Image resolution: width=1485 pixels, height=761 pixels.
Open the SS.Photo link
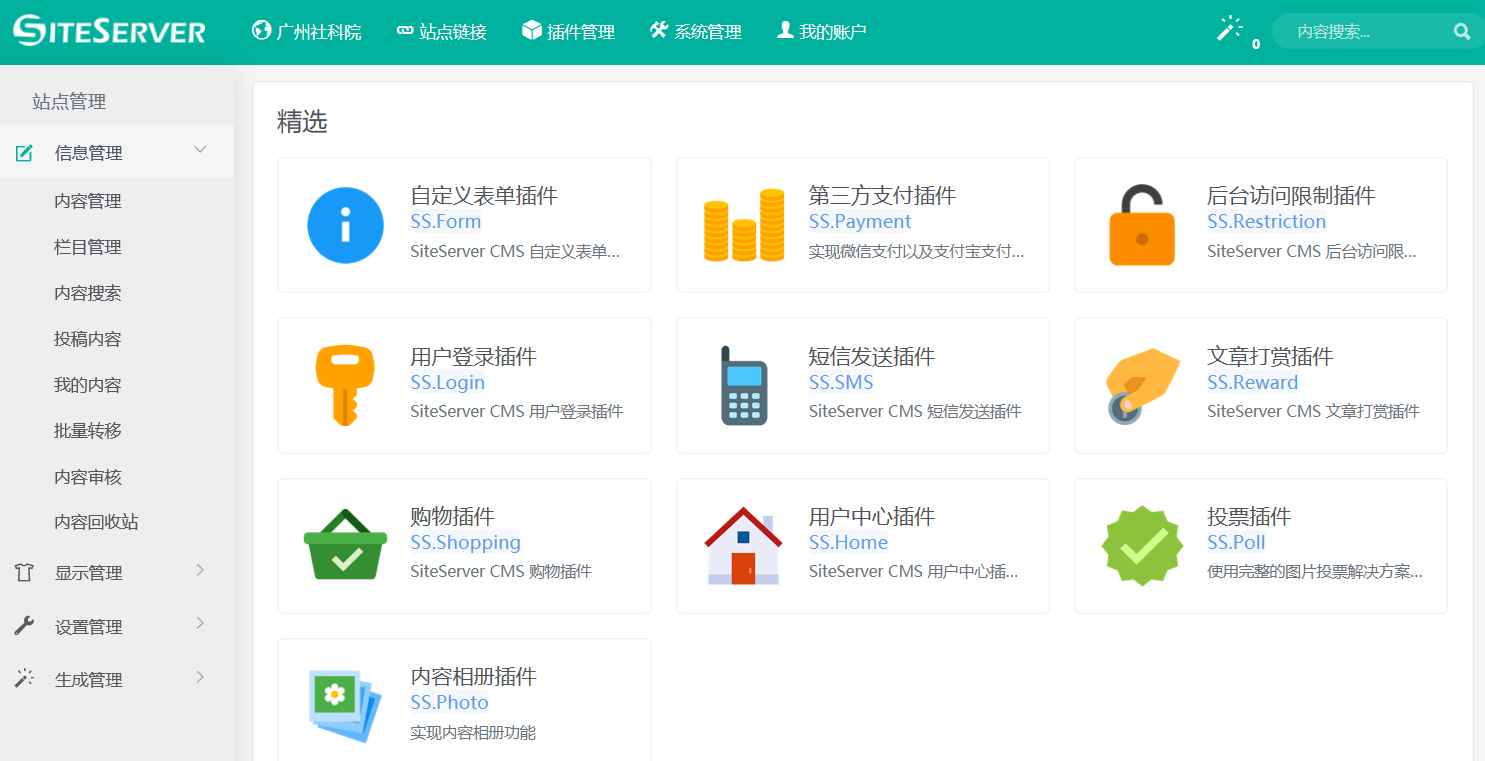tap(449, 703)
